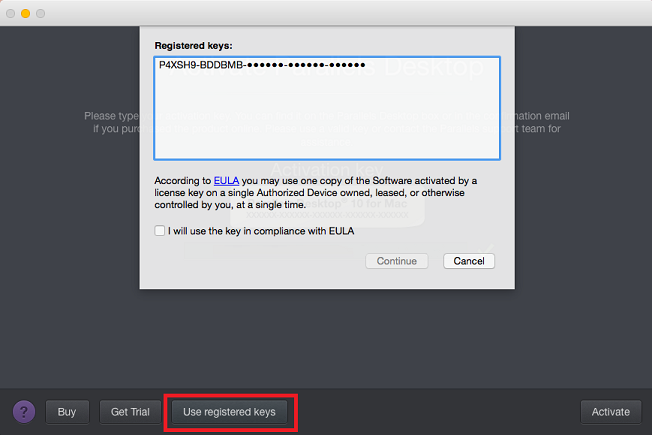Open the EULA hyperlink
652x435 pixels.
(226, 181)
